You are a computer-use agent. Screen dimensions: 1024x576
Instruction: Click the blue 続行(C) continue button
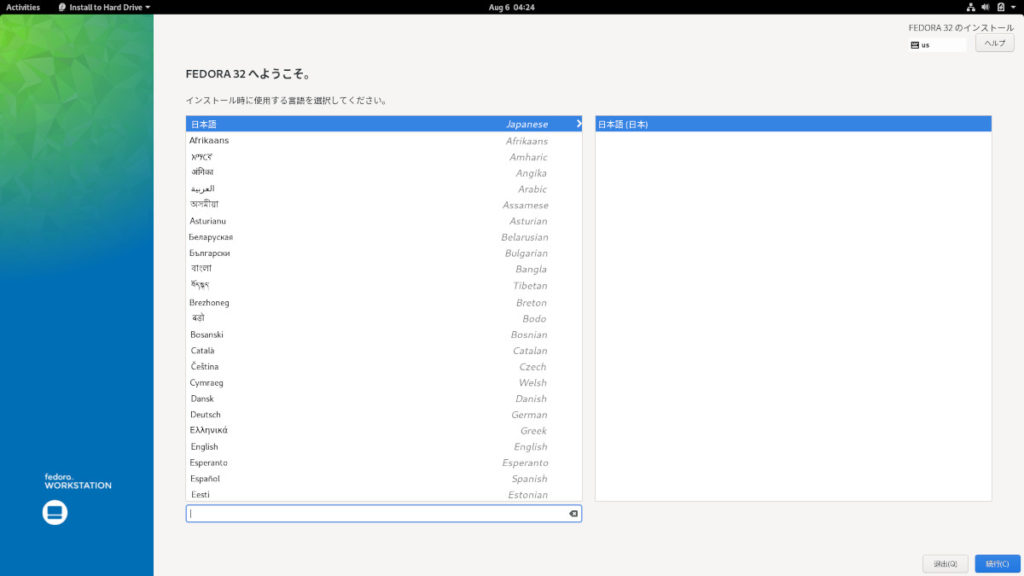(997, 564)
